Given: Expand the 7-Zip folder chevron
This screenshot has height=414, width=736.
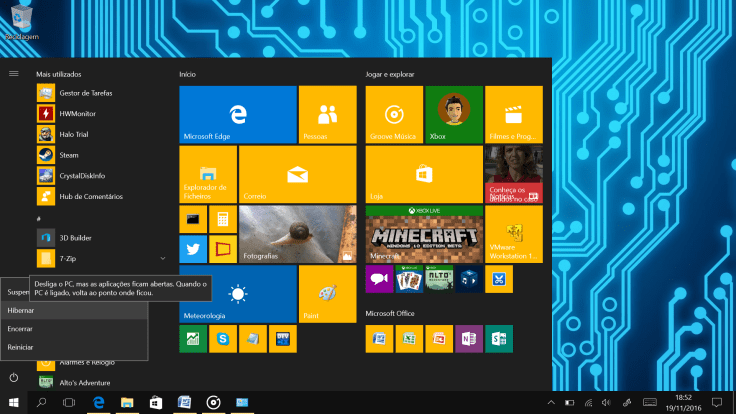Looking at the screenshot, I should pos(162,259).
